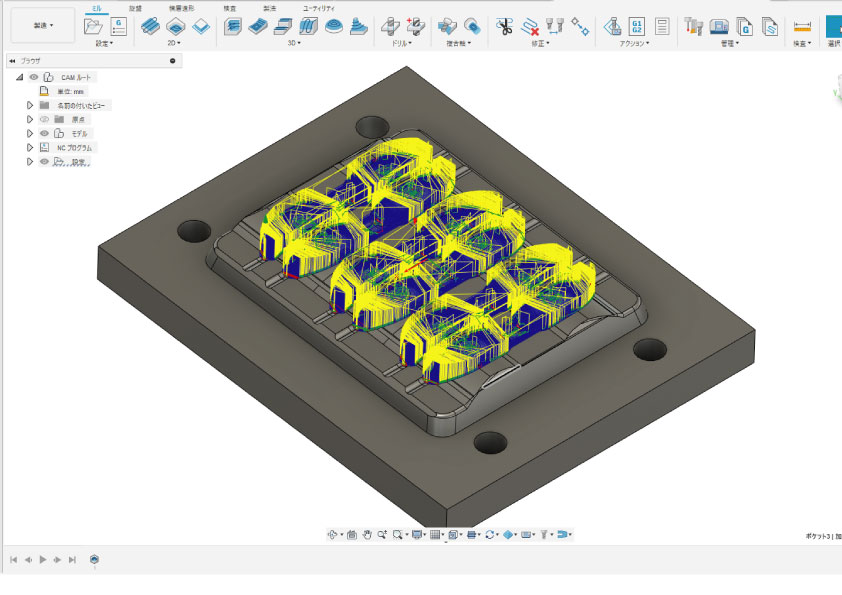The image size is (842, 595).
Task: Click the display settings monitor icon
Action: (x=417, y=534)
